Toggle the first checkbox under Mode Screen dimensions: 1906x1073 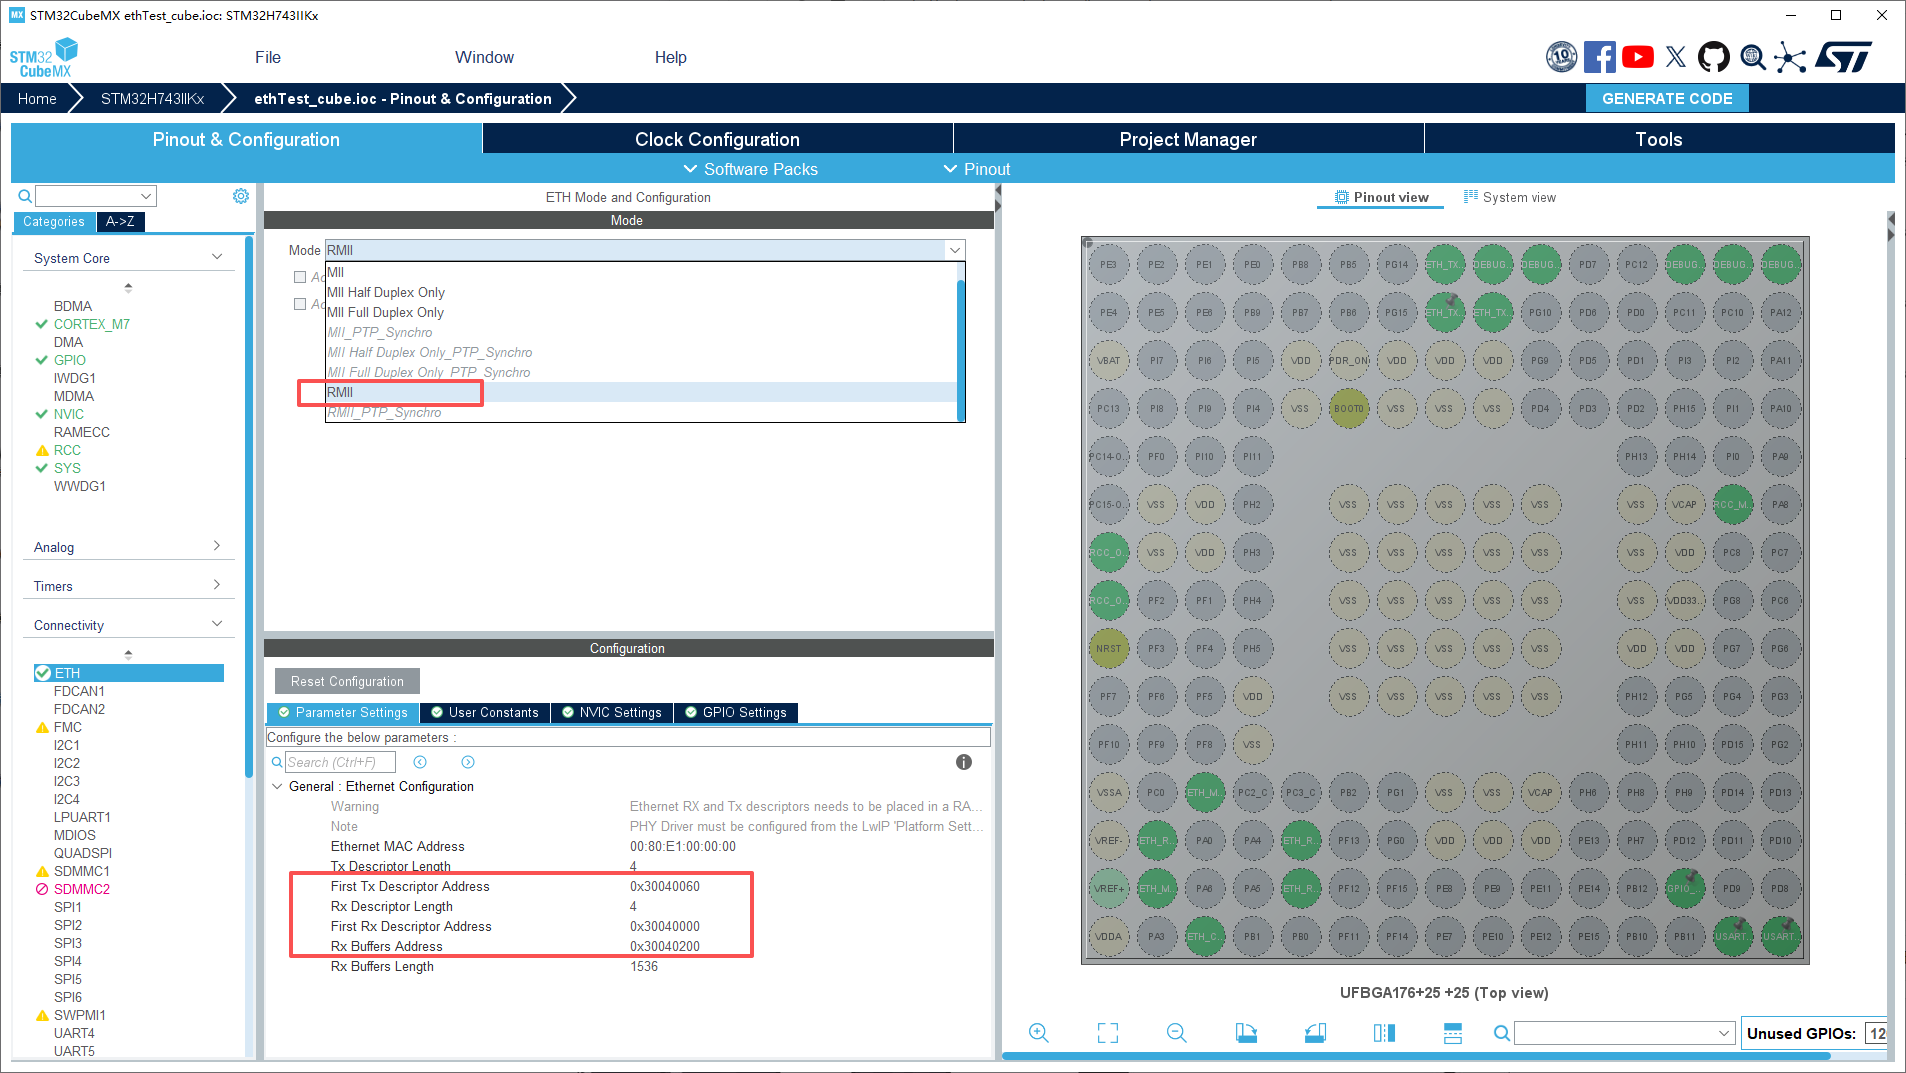tap(300, 277)
